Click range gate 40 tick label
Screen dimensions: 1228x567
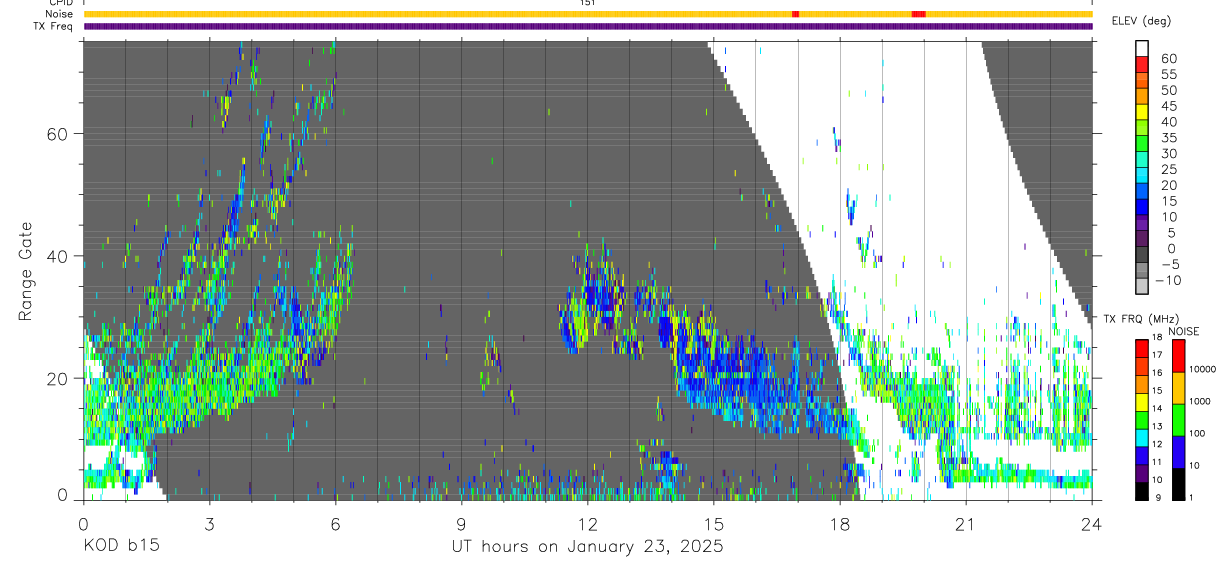(x=57, y=256)
